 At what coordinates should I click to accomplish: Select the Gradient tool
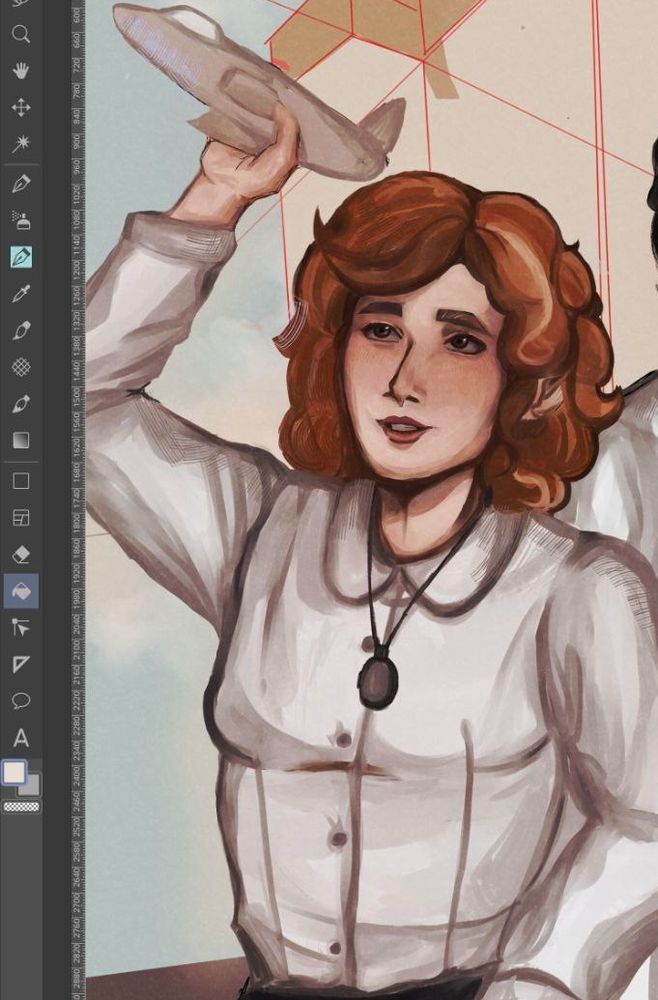coord(21,441)
